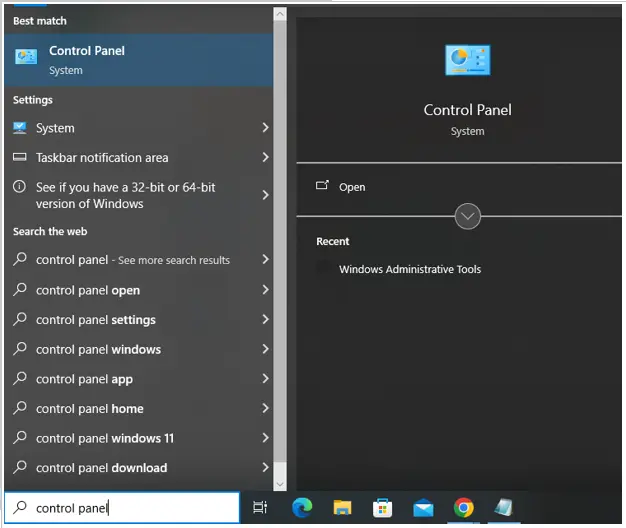Open recent Windows Administrative Tools
This screenshot has height=528, width=626.
(410, 269)
